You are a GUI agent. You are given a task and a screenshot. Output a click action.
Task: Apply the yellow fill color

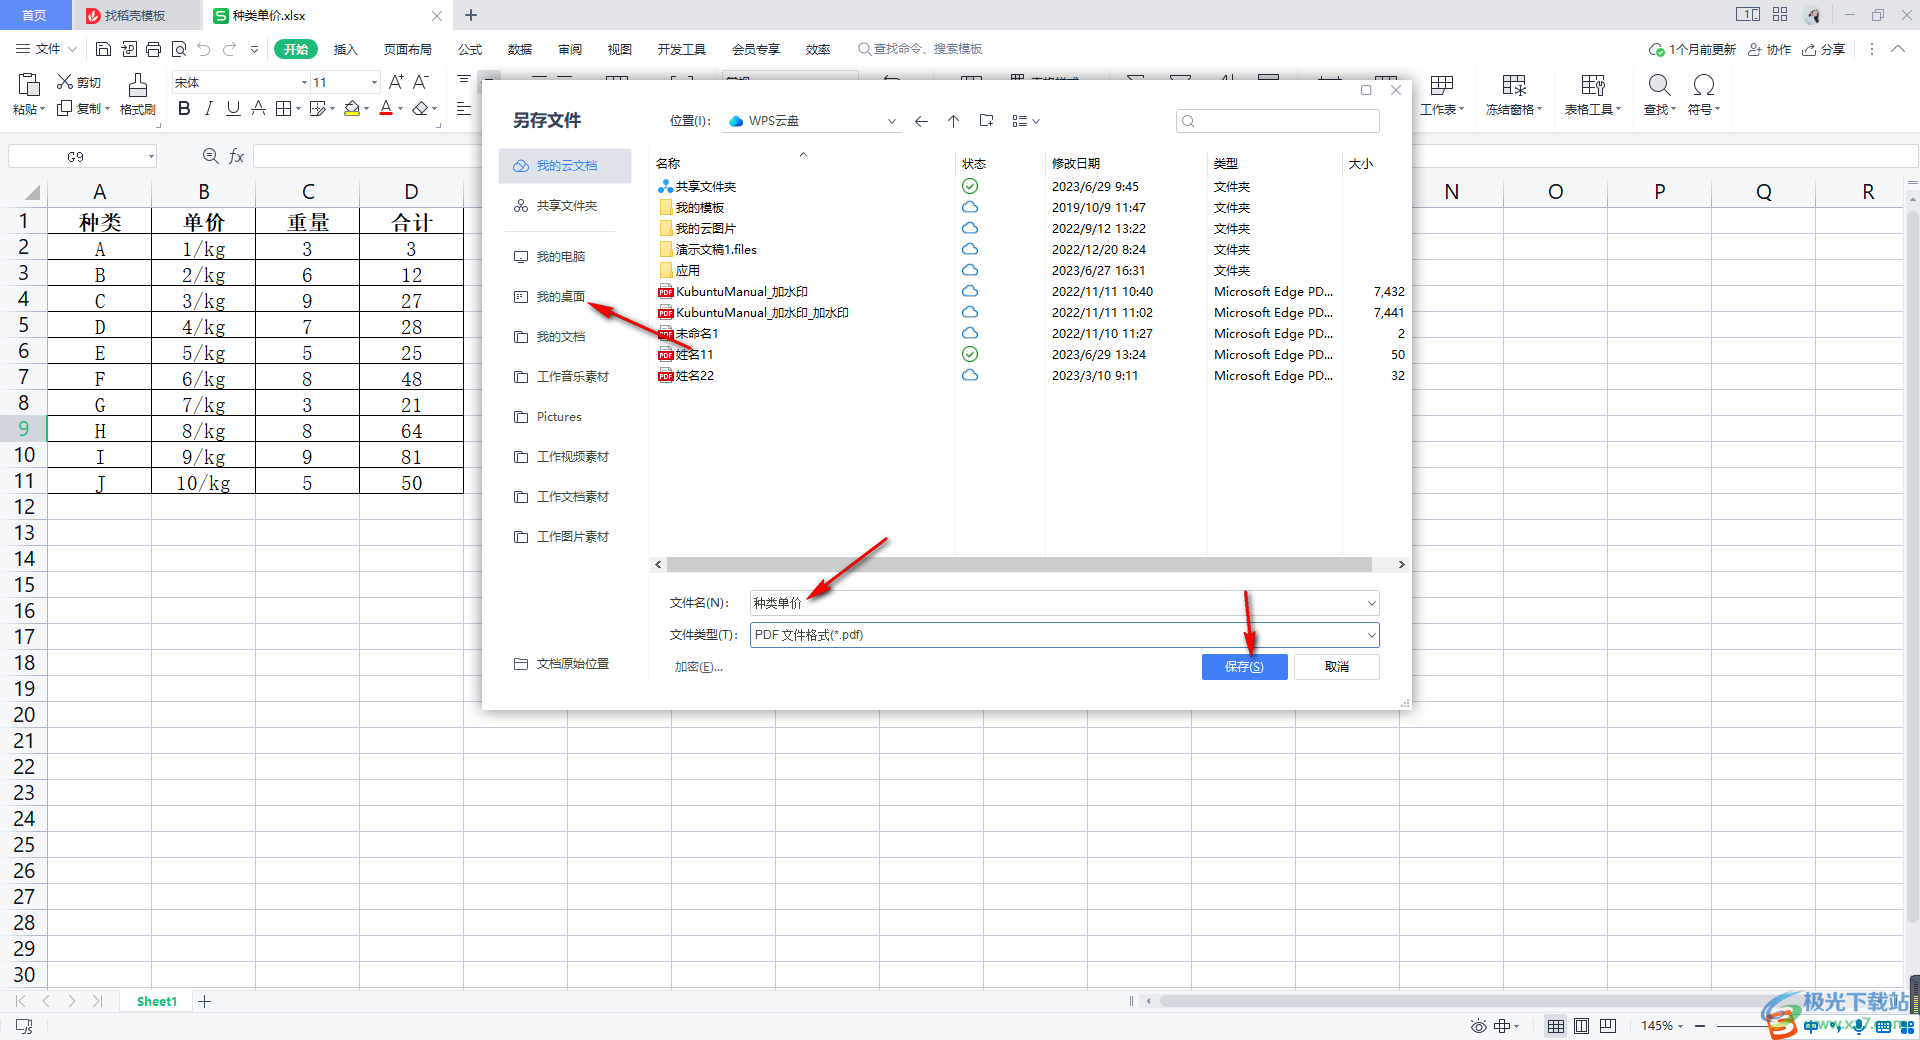[352, 108]
